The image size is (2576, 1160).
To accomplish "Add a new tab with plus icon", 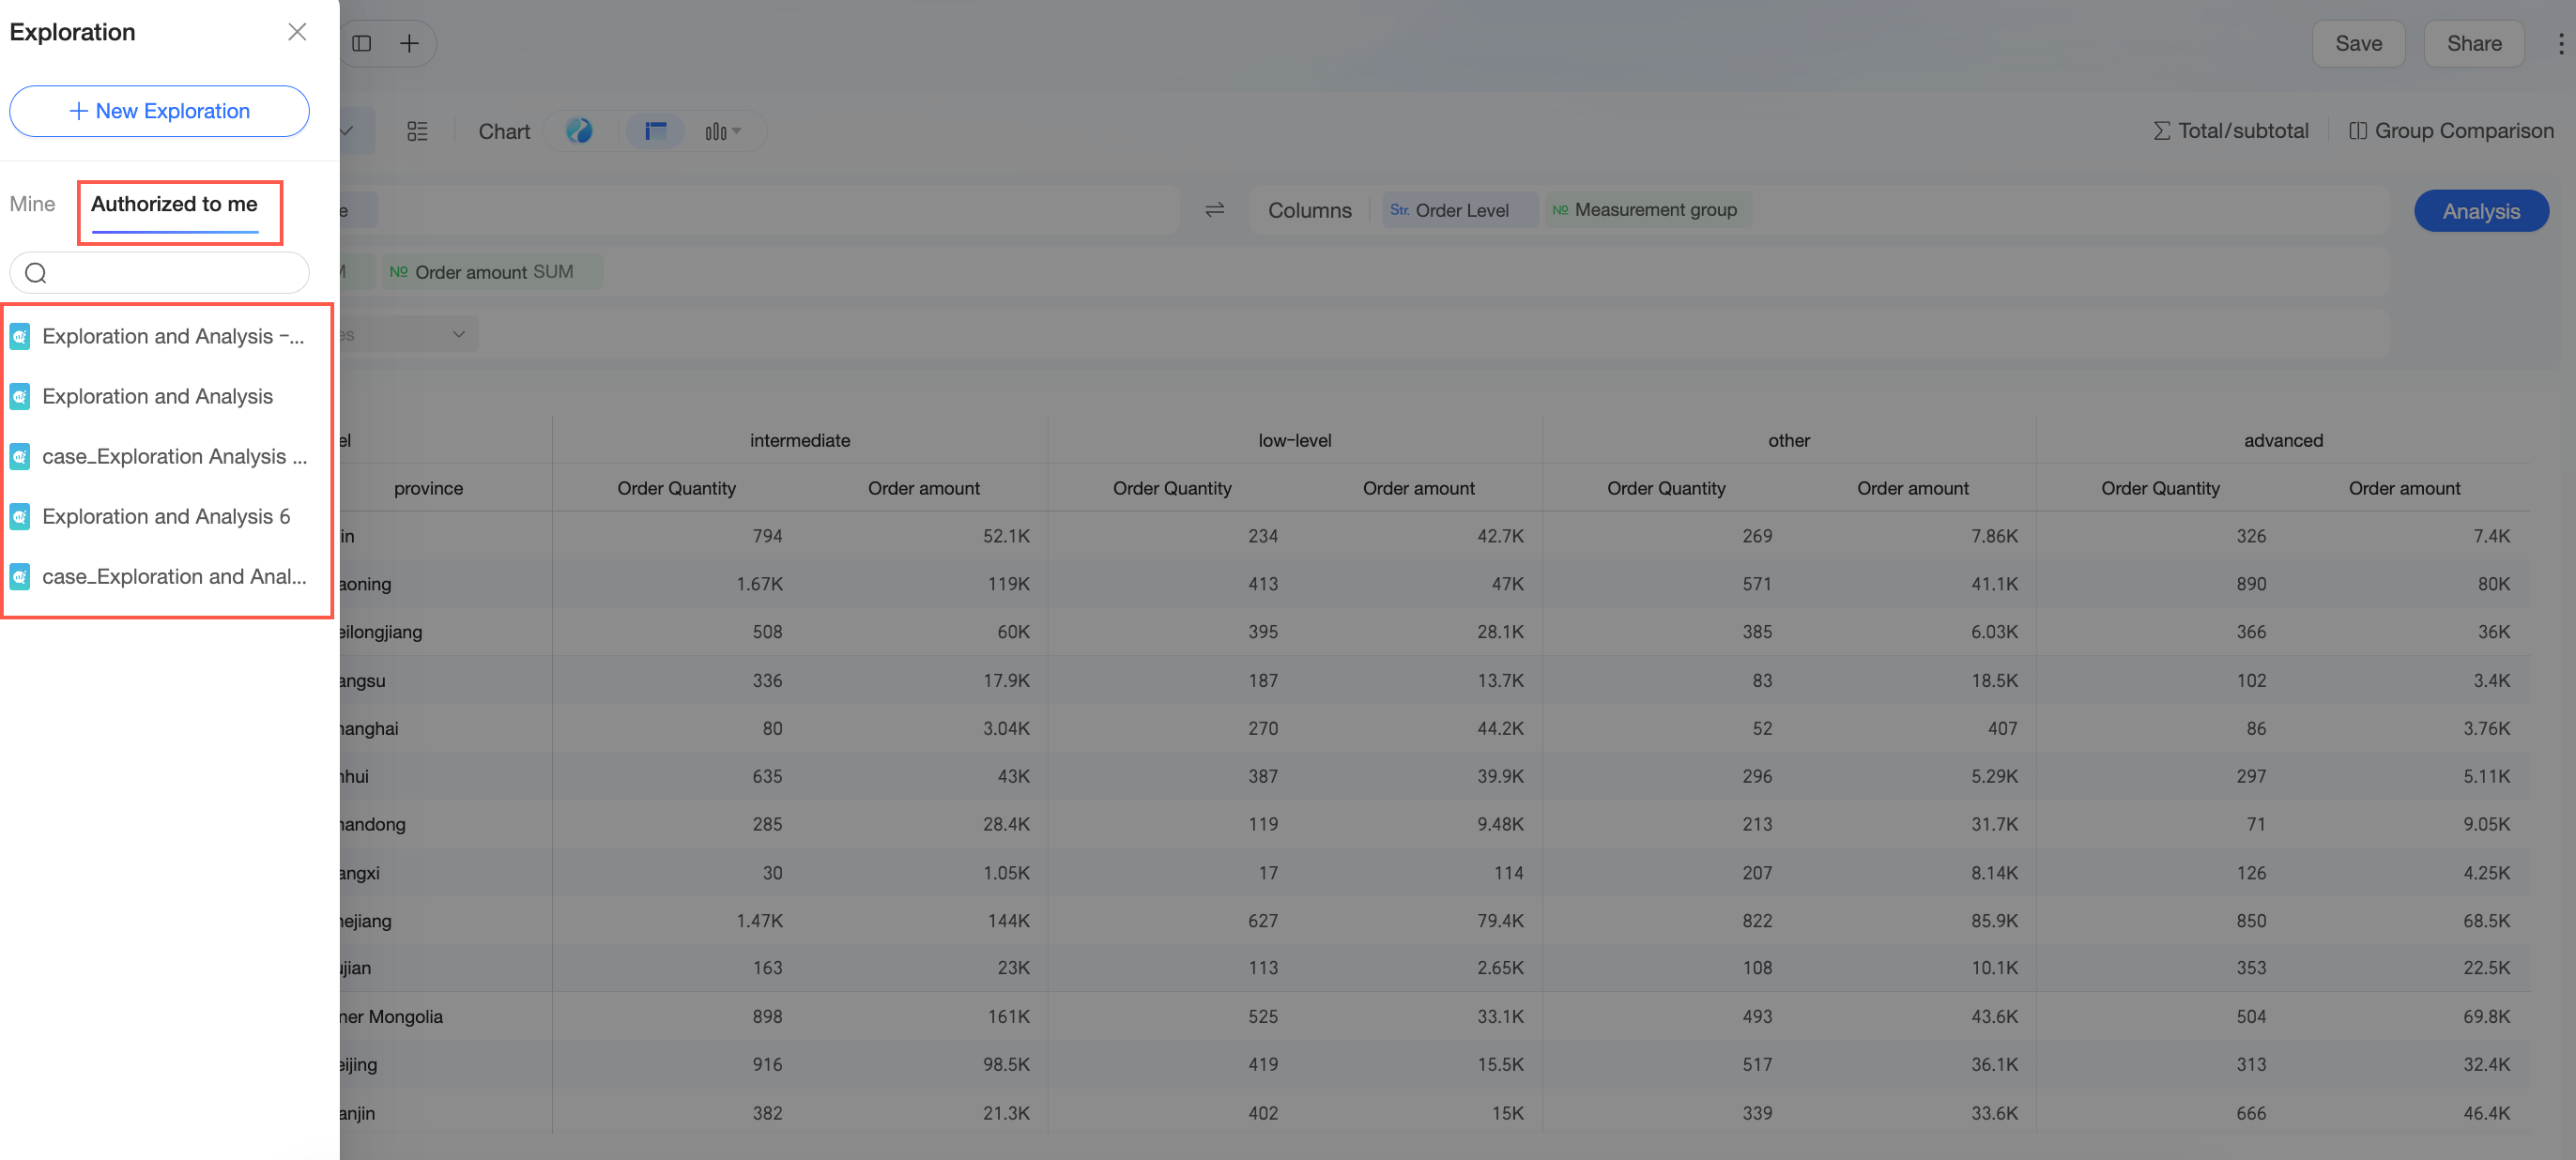I will [409, 44].
